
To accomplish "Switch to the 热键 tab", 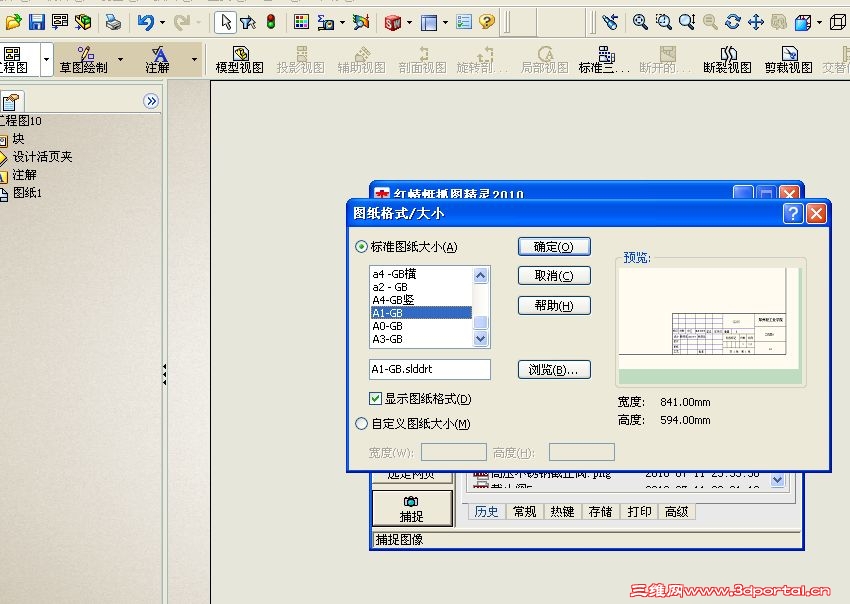I will click(563, 511).
